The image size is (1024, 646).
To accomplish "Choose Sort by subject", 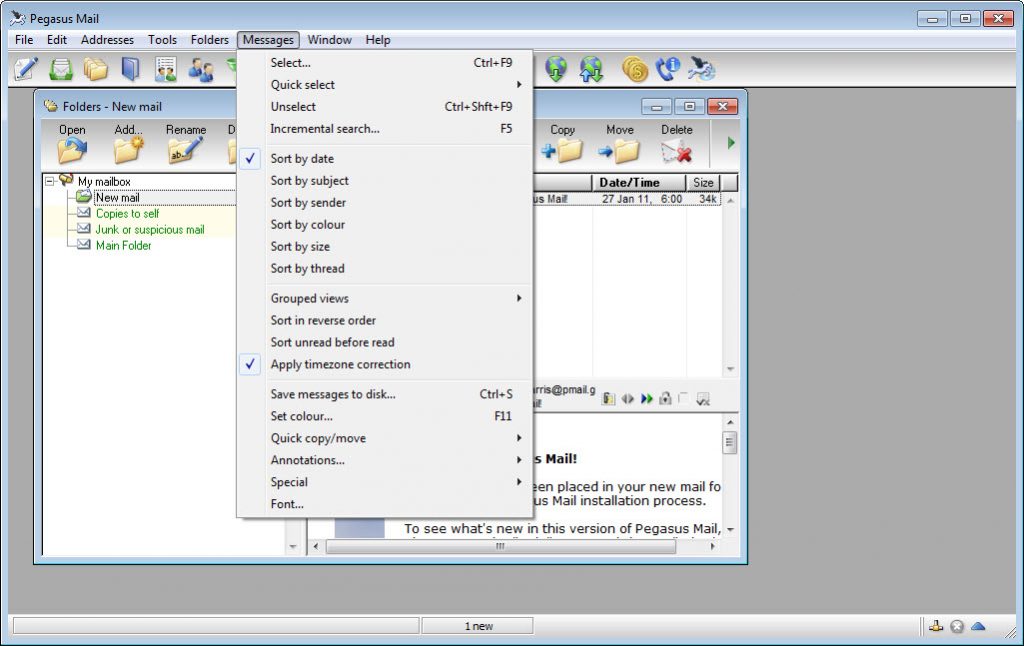I will [x=385, y=181].
